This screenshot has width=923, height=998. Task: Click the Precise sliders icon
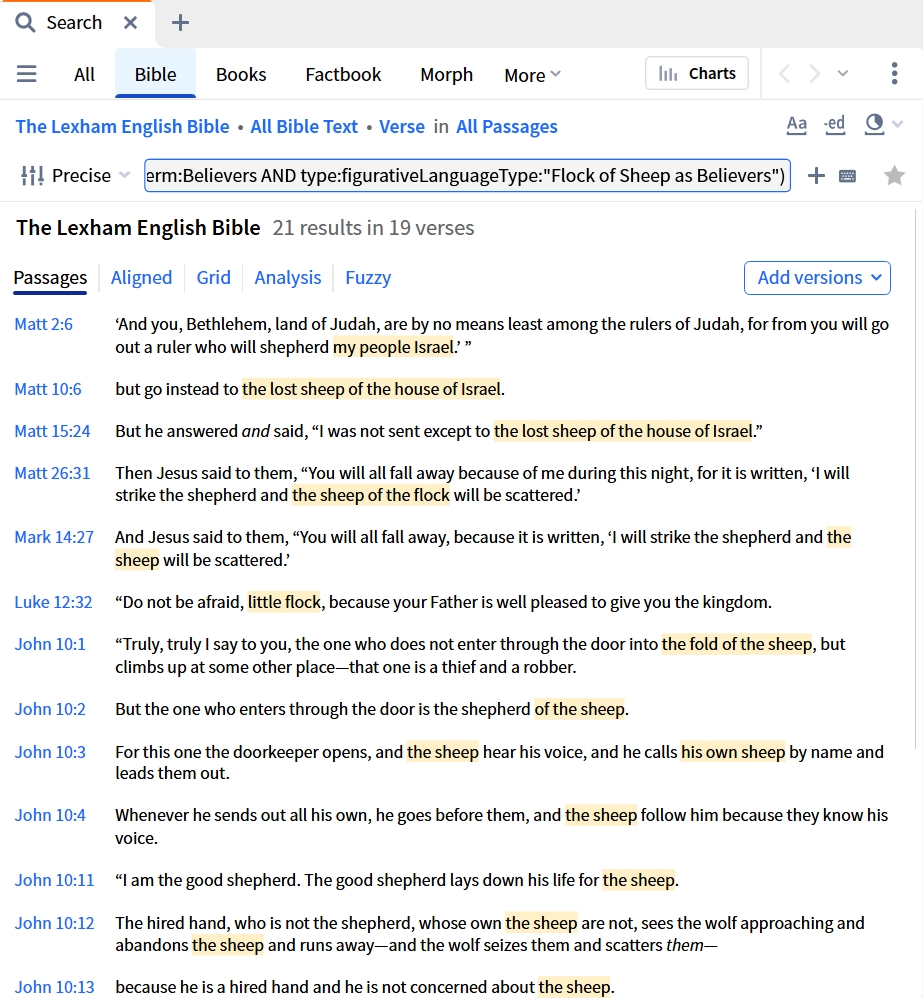(x=32, y=175)
